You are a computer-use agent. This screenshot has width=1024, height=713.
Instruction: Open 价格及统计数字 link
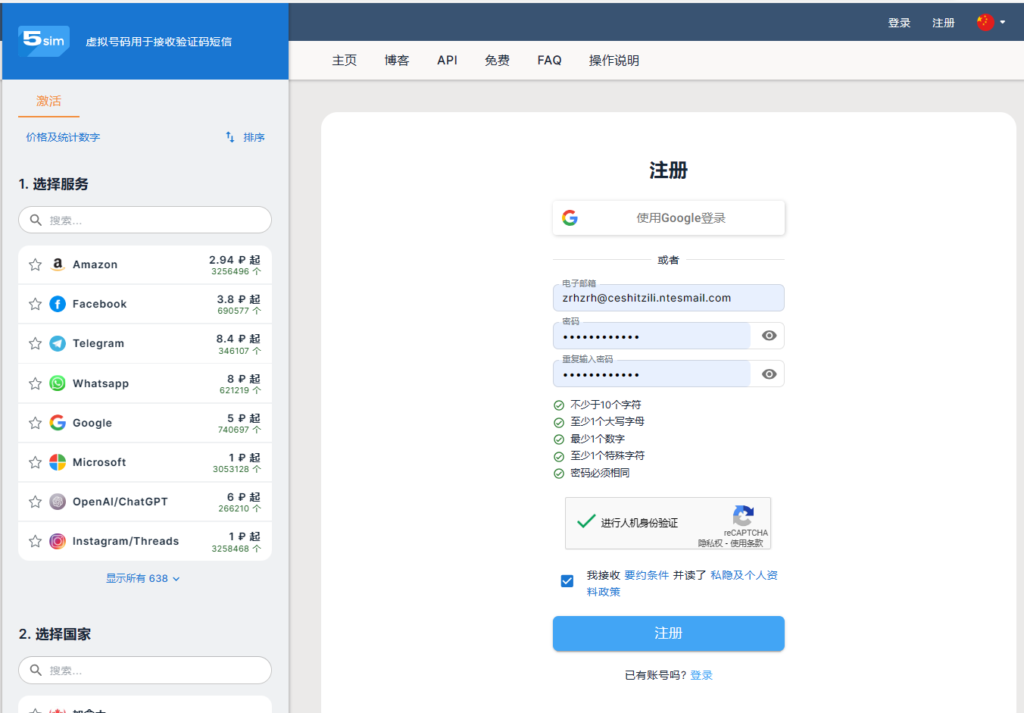(x=63, y=137)
